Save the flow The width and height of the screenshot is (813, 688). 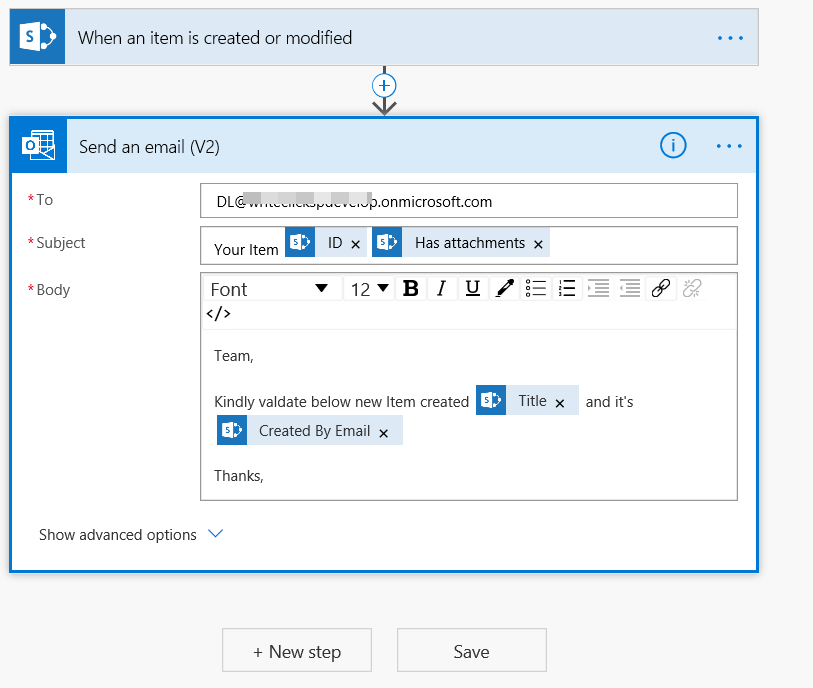coord(471,650)
